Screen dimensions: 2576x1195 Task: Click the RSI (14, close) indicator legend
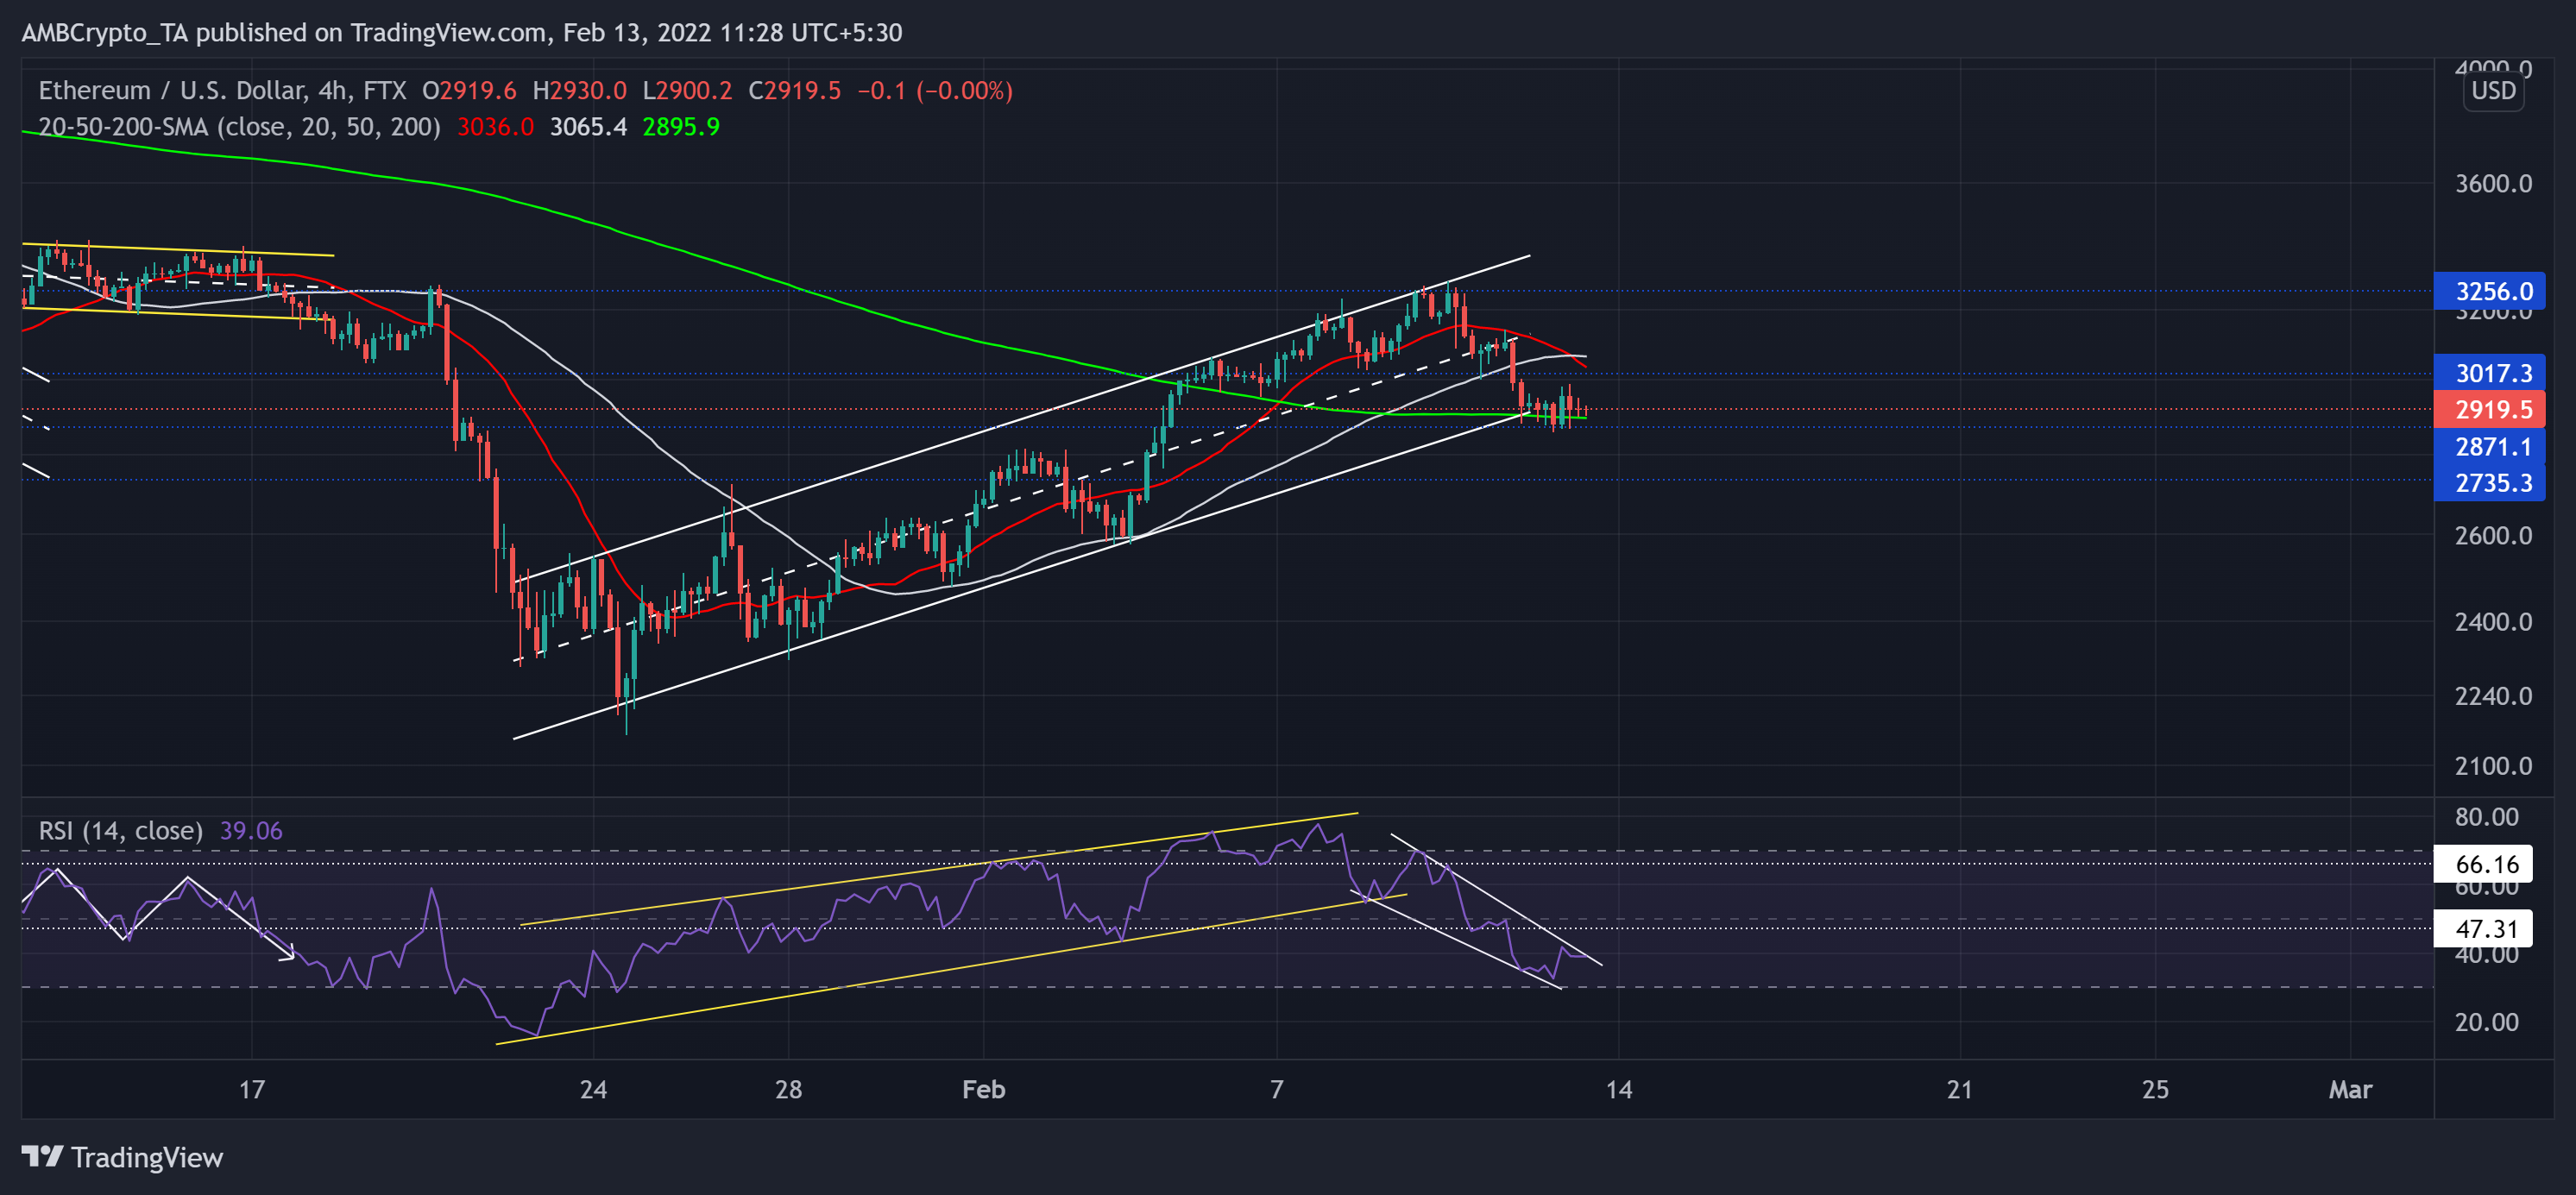(x=120, y=831)
